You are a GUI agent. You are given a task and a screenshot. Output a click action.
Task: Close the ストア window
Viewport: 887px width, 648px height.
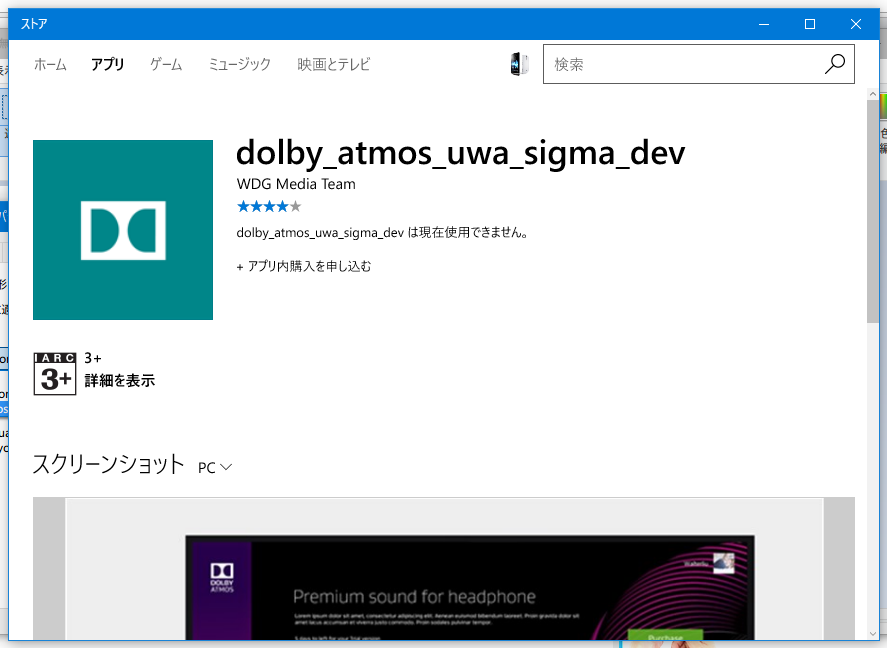[856, 24]
